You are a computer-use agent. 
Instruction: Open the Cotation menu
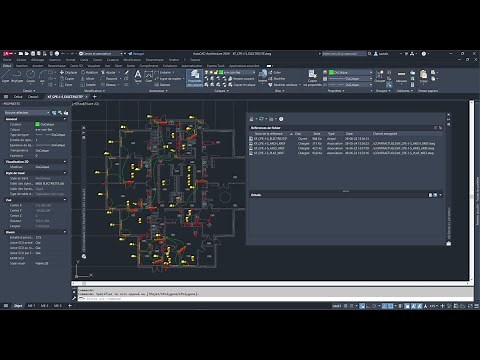pos(113,60)
